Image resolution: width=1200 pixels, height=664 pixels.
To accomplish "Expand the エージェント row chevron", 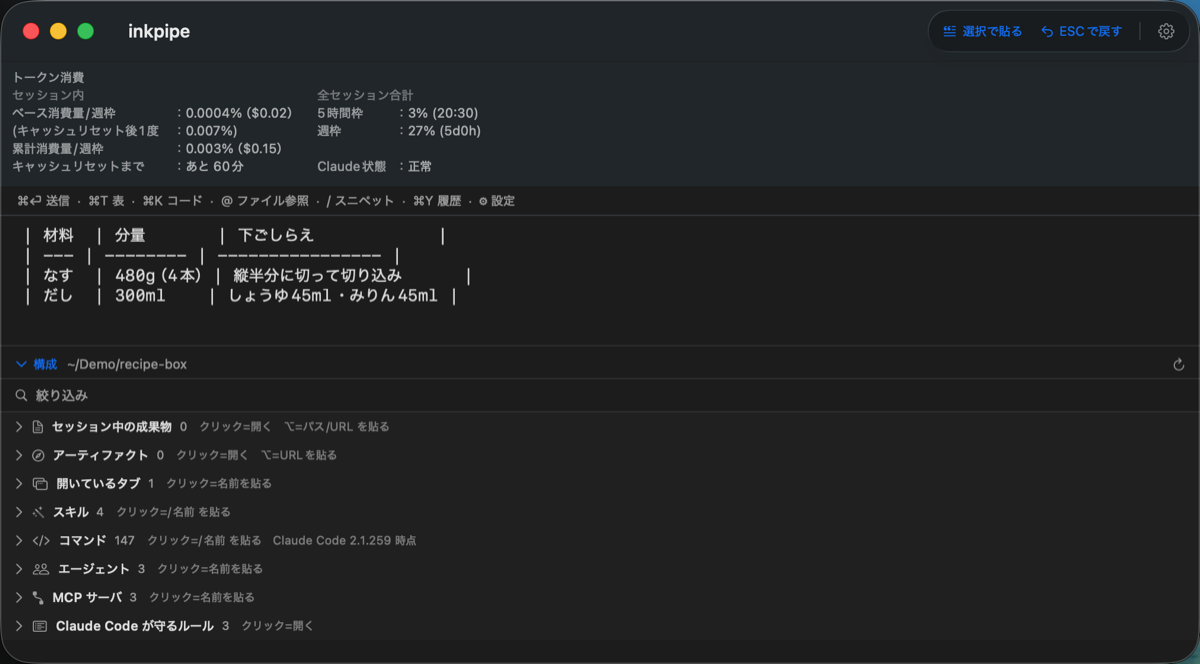I will [x=19, y=569].
